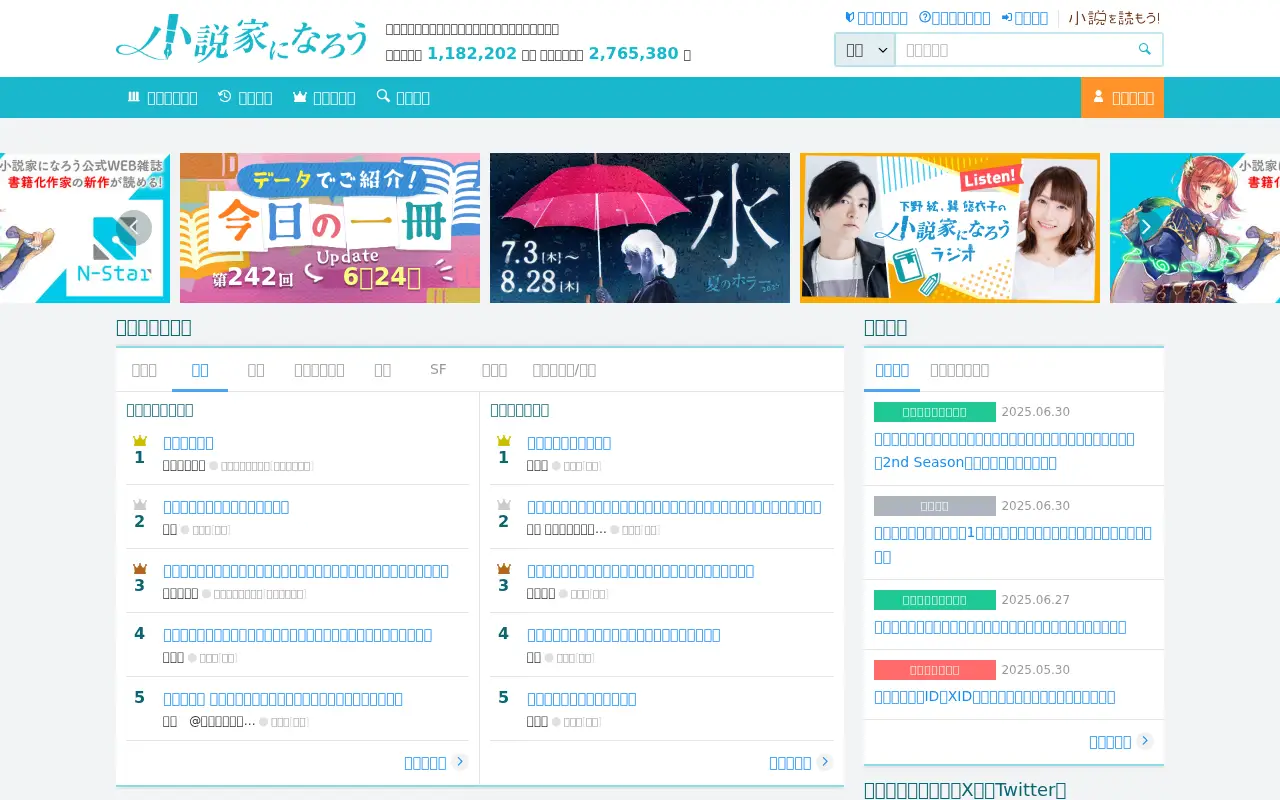1280x800 pixels.
Task: Click the count 2,765,380 in the header
Action: (x=633, y=54)
